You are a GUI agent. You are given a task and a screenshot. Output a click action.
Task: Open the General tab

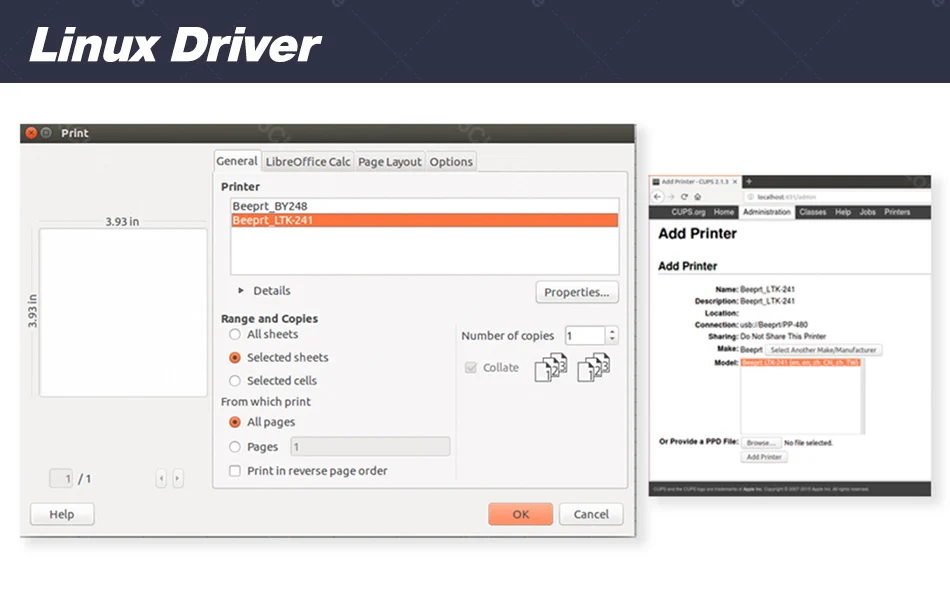tap(237, 161)
